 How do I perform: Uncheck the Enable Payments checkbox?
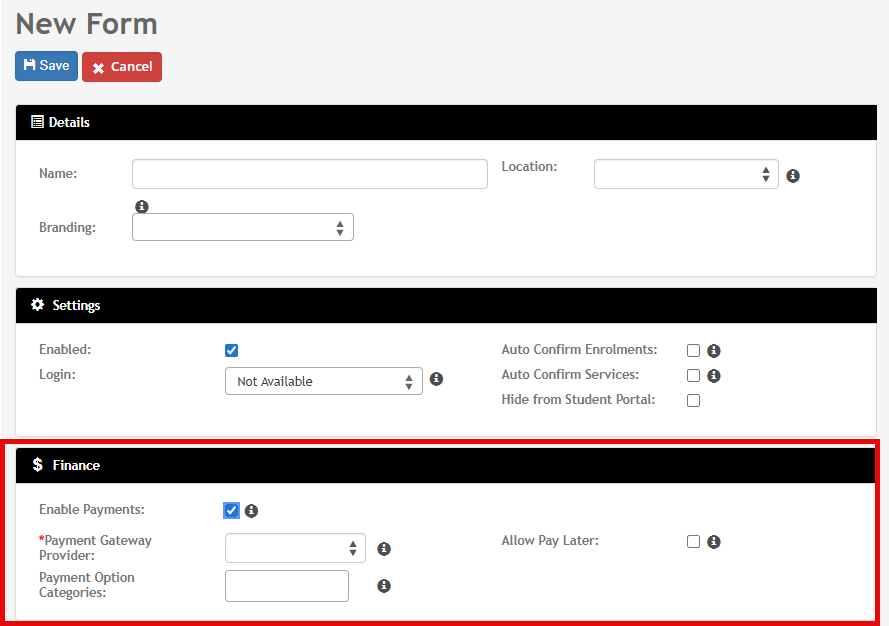231,510
